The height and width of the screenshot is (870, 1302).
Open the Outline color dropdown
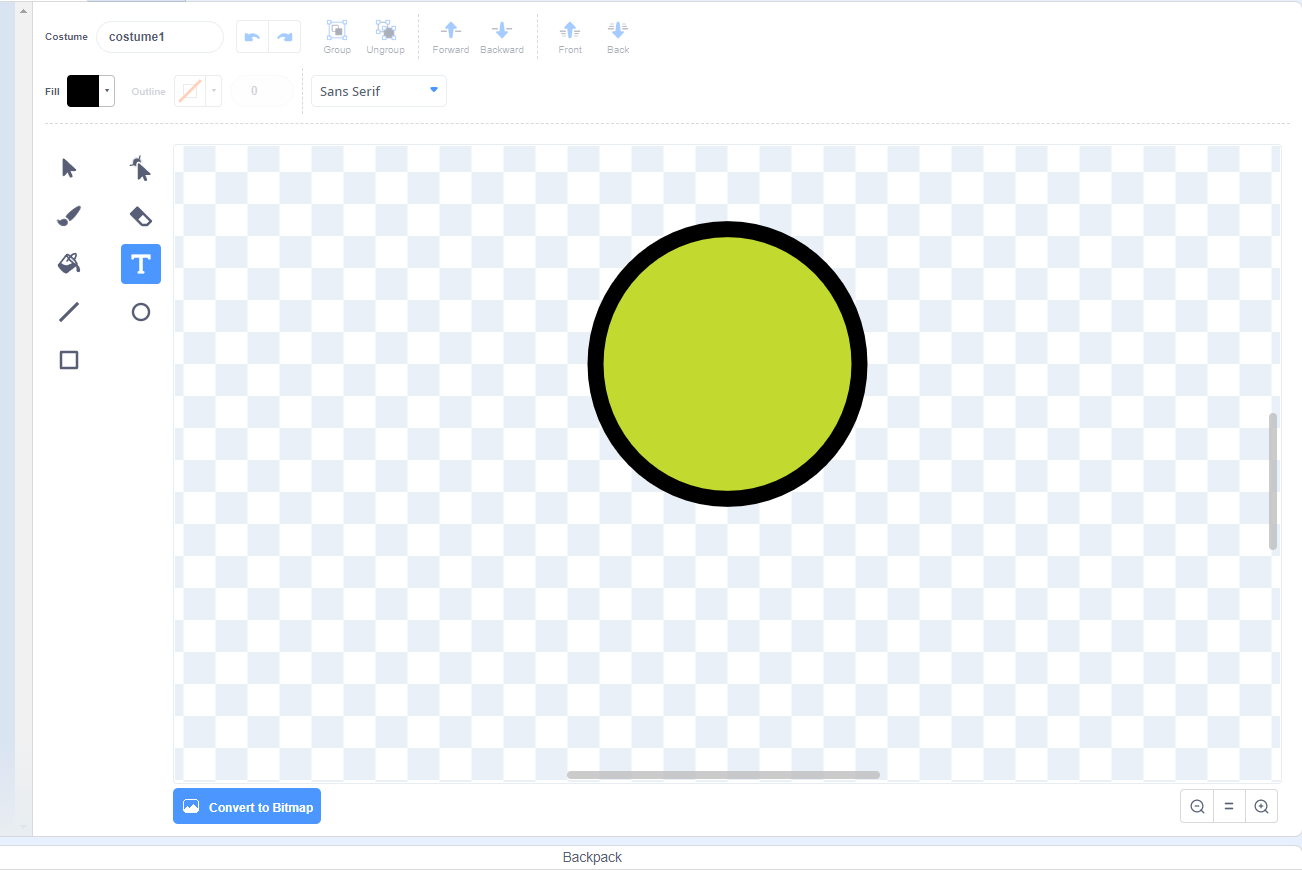214,90
